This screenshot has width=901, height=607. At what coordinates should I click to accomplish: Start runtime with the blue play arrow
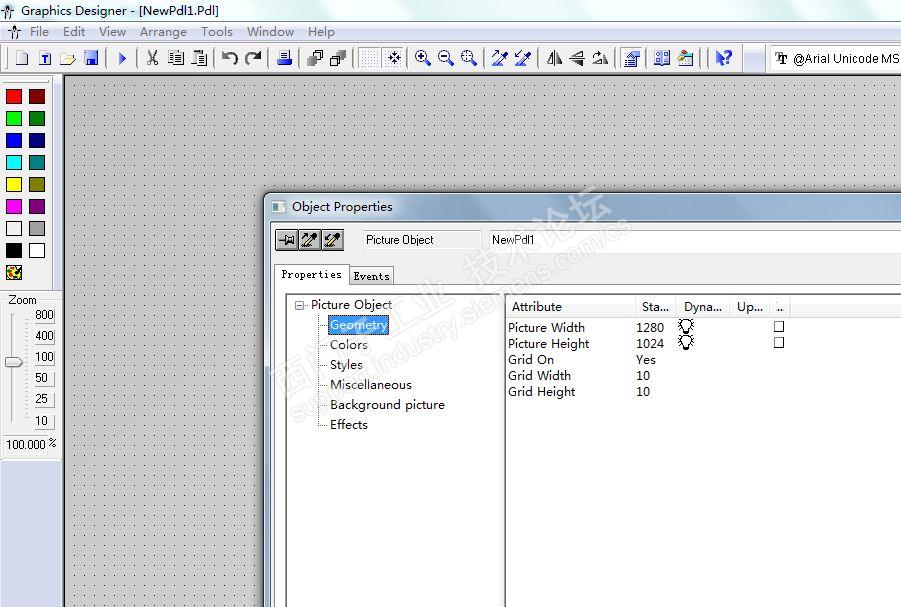122,58
